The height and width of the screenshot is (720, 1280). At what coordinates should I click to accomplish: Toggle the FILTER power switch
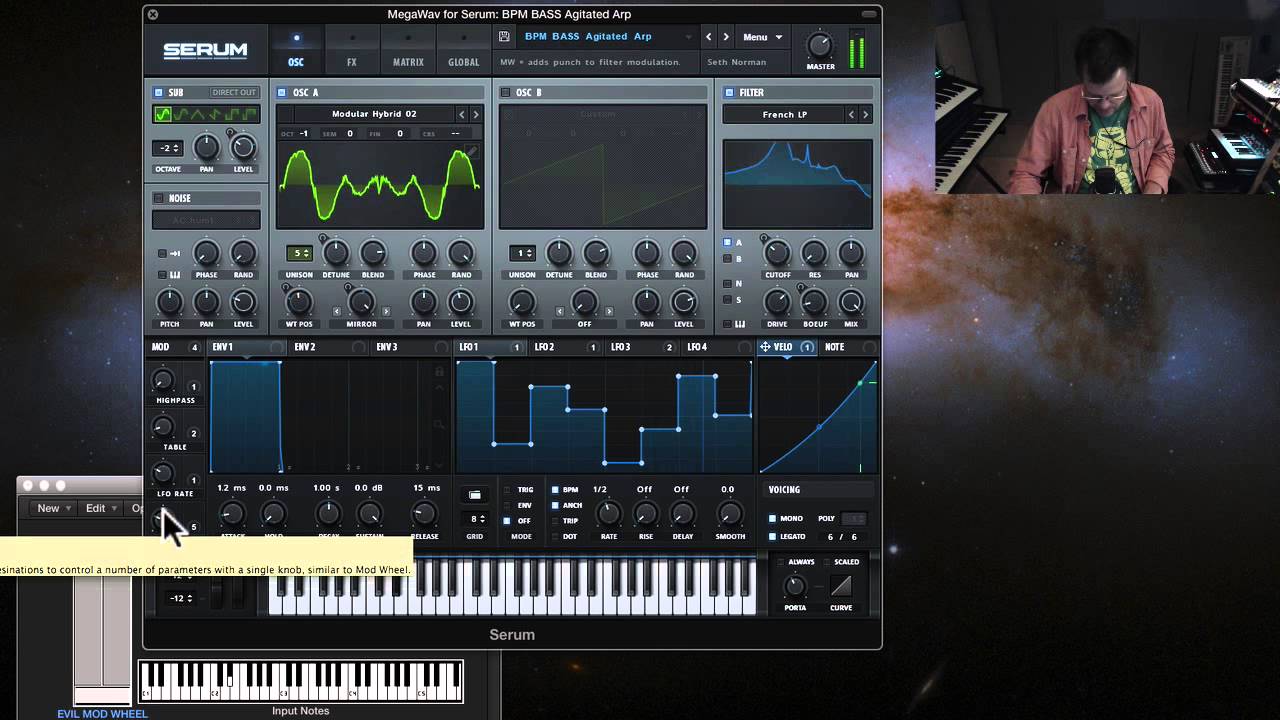[729, 92]
